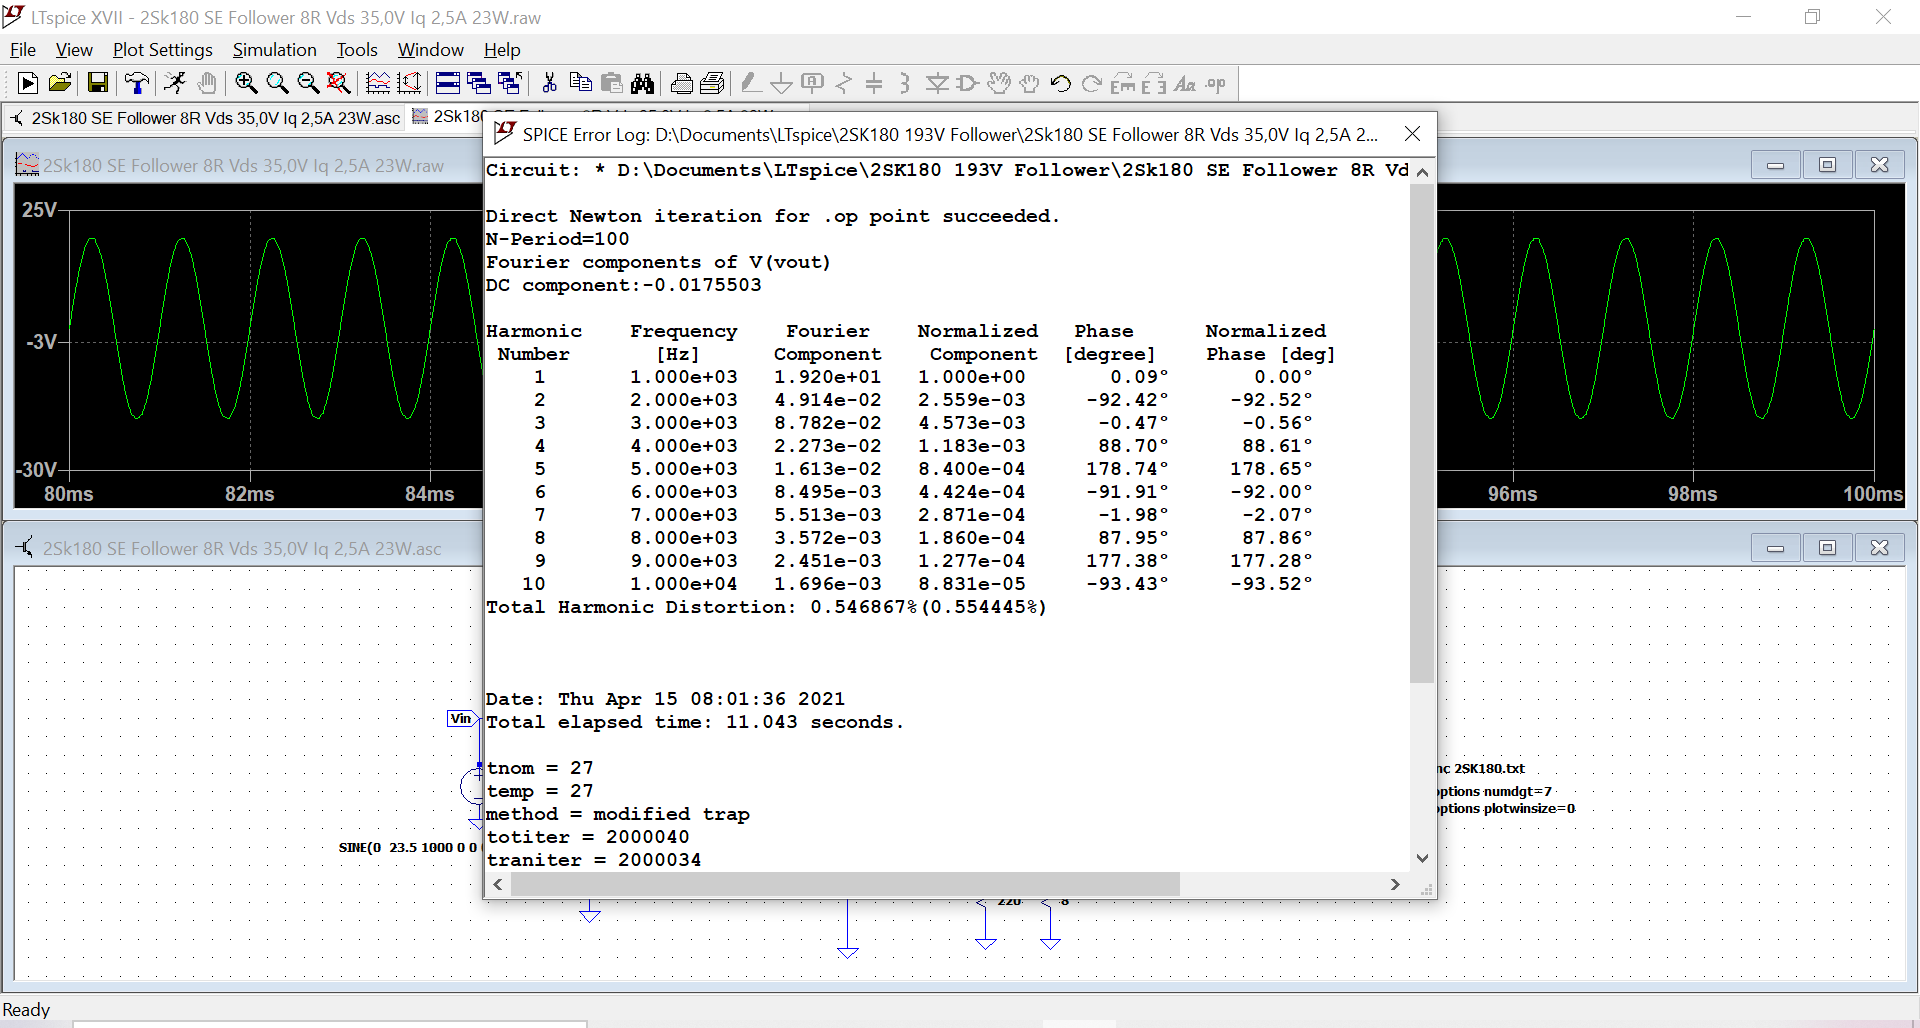Click the SPICE directive '.op' icon
This screenshot has width=1920, height=1028.
pyautogui.click(x=1216, y=84)
